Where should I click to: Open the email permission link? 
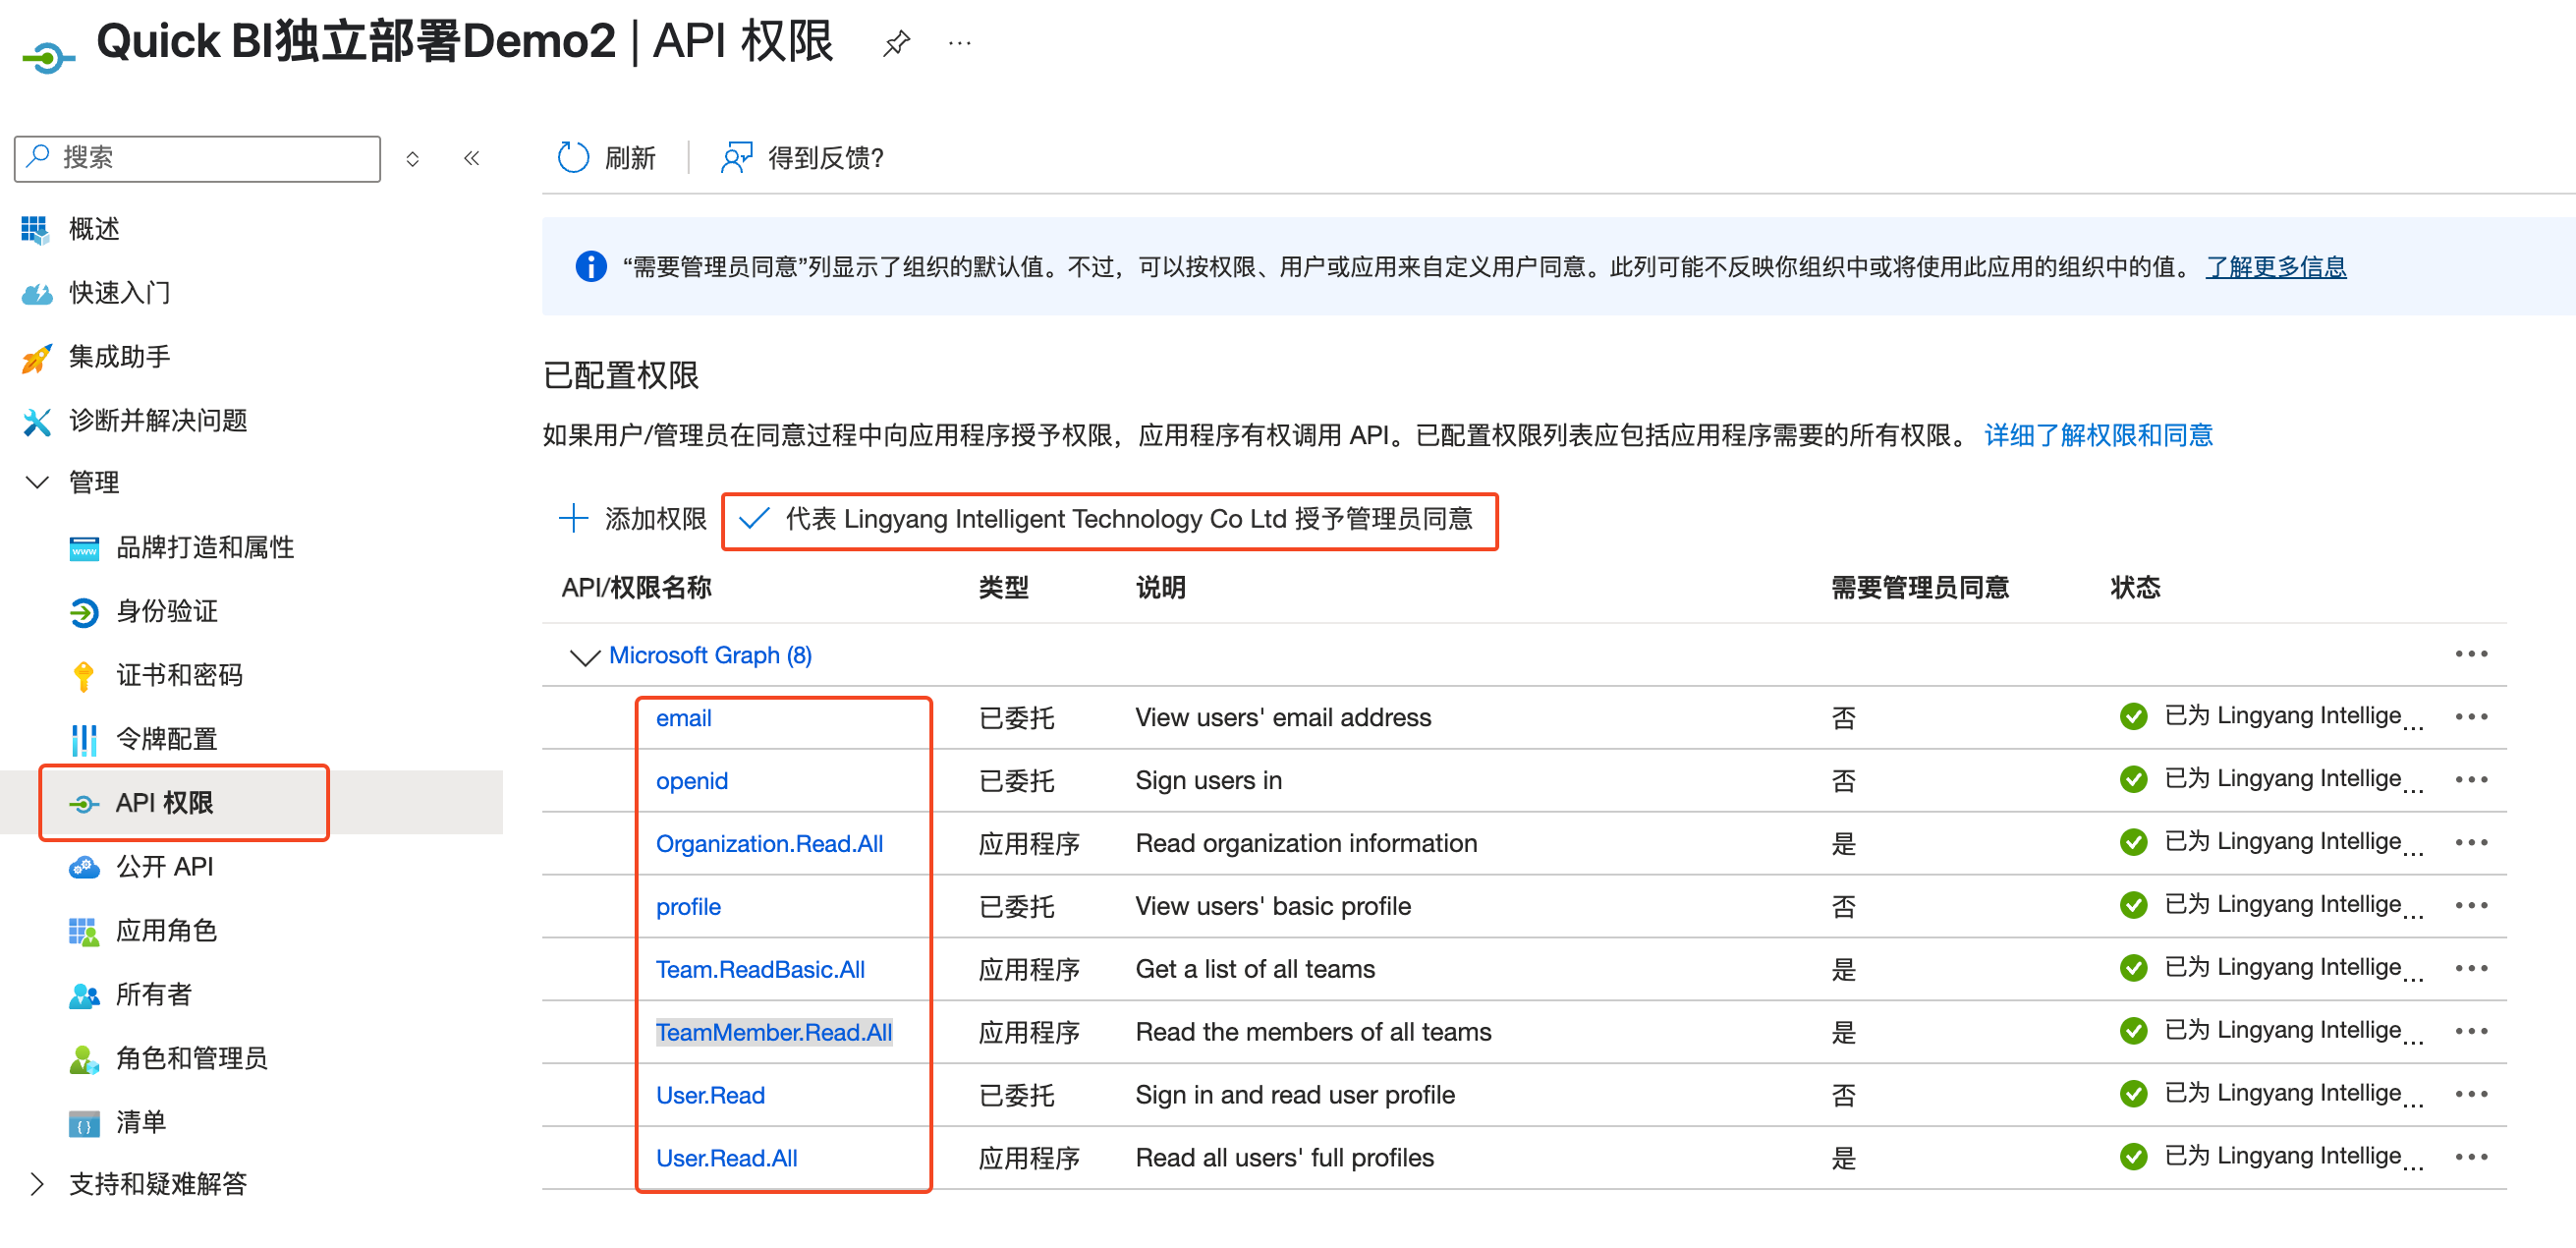(x=683, y=718)
